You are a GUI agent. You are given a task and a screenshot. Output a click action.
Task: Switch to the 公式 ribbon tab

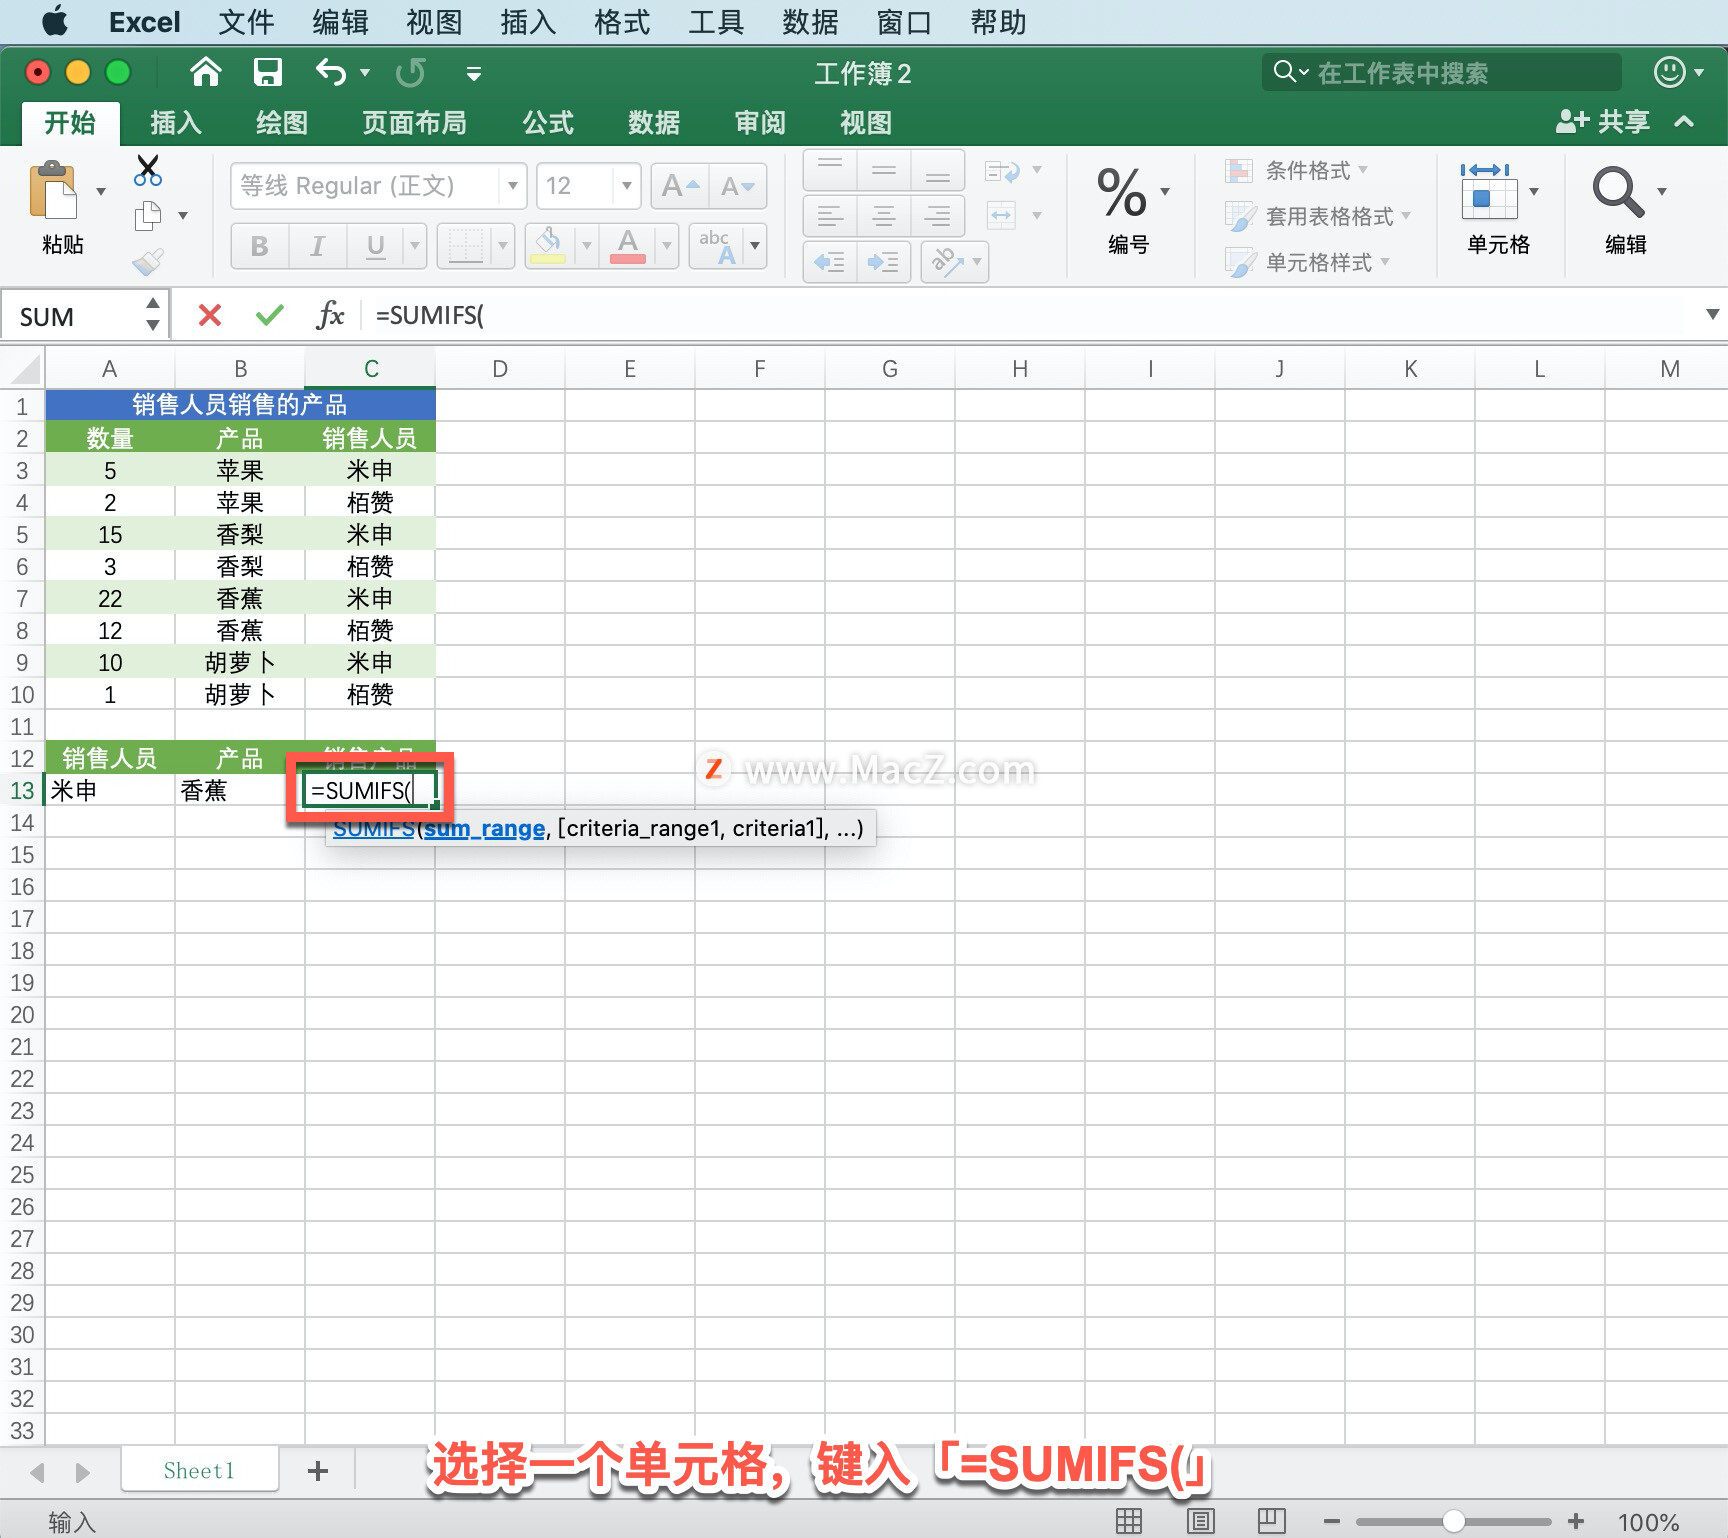coord(548,123)
